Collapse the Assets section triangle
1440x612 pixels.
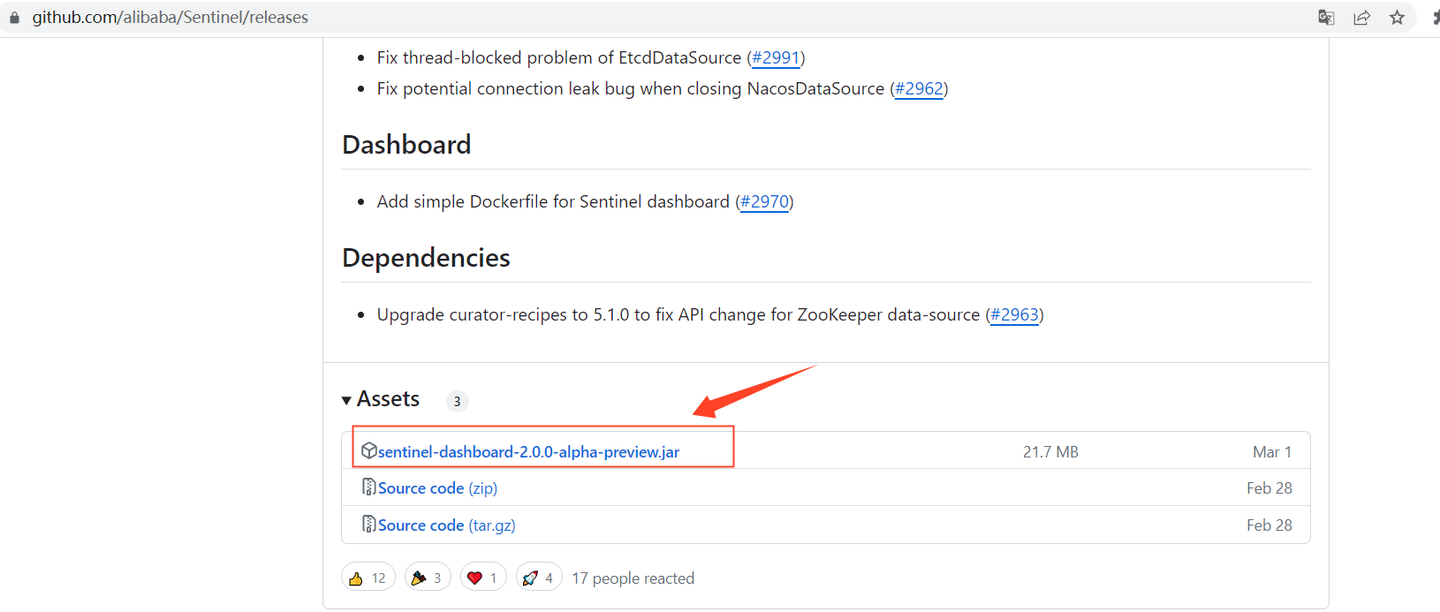tap(347, 400)
